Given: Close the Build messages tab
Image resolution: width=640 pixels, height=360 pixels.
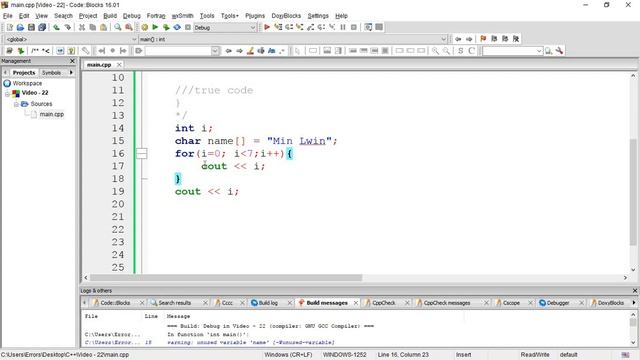Looking at the screenshot, I should coord(356,303).
